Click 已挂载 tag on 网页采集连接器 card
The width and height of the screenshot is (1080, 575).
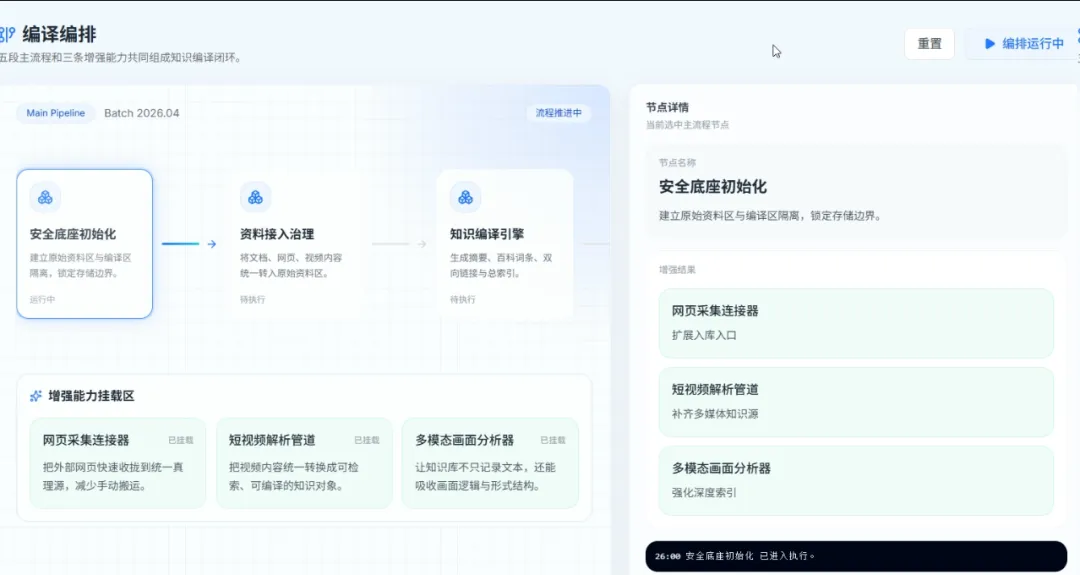[x=181, y=440]
